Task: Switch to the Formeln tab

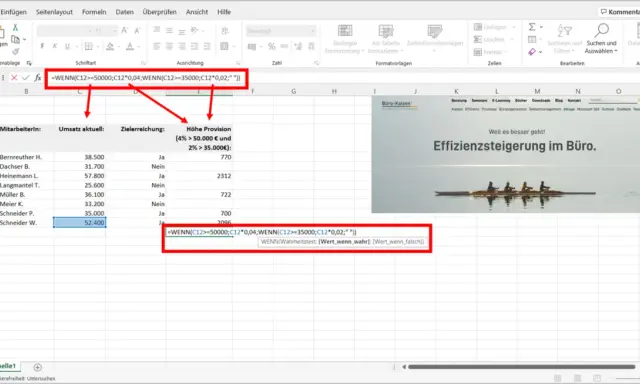Action: pyautogui.click(x=94, y=12)
